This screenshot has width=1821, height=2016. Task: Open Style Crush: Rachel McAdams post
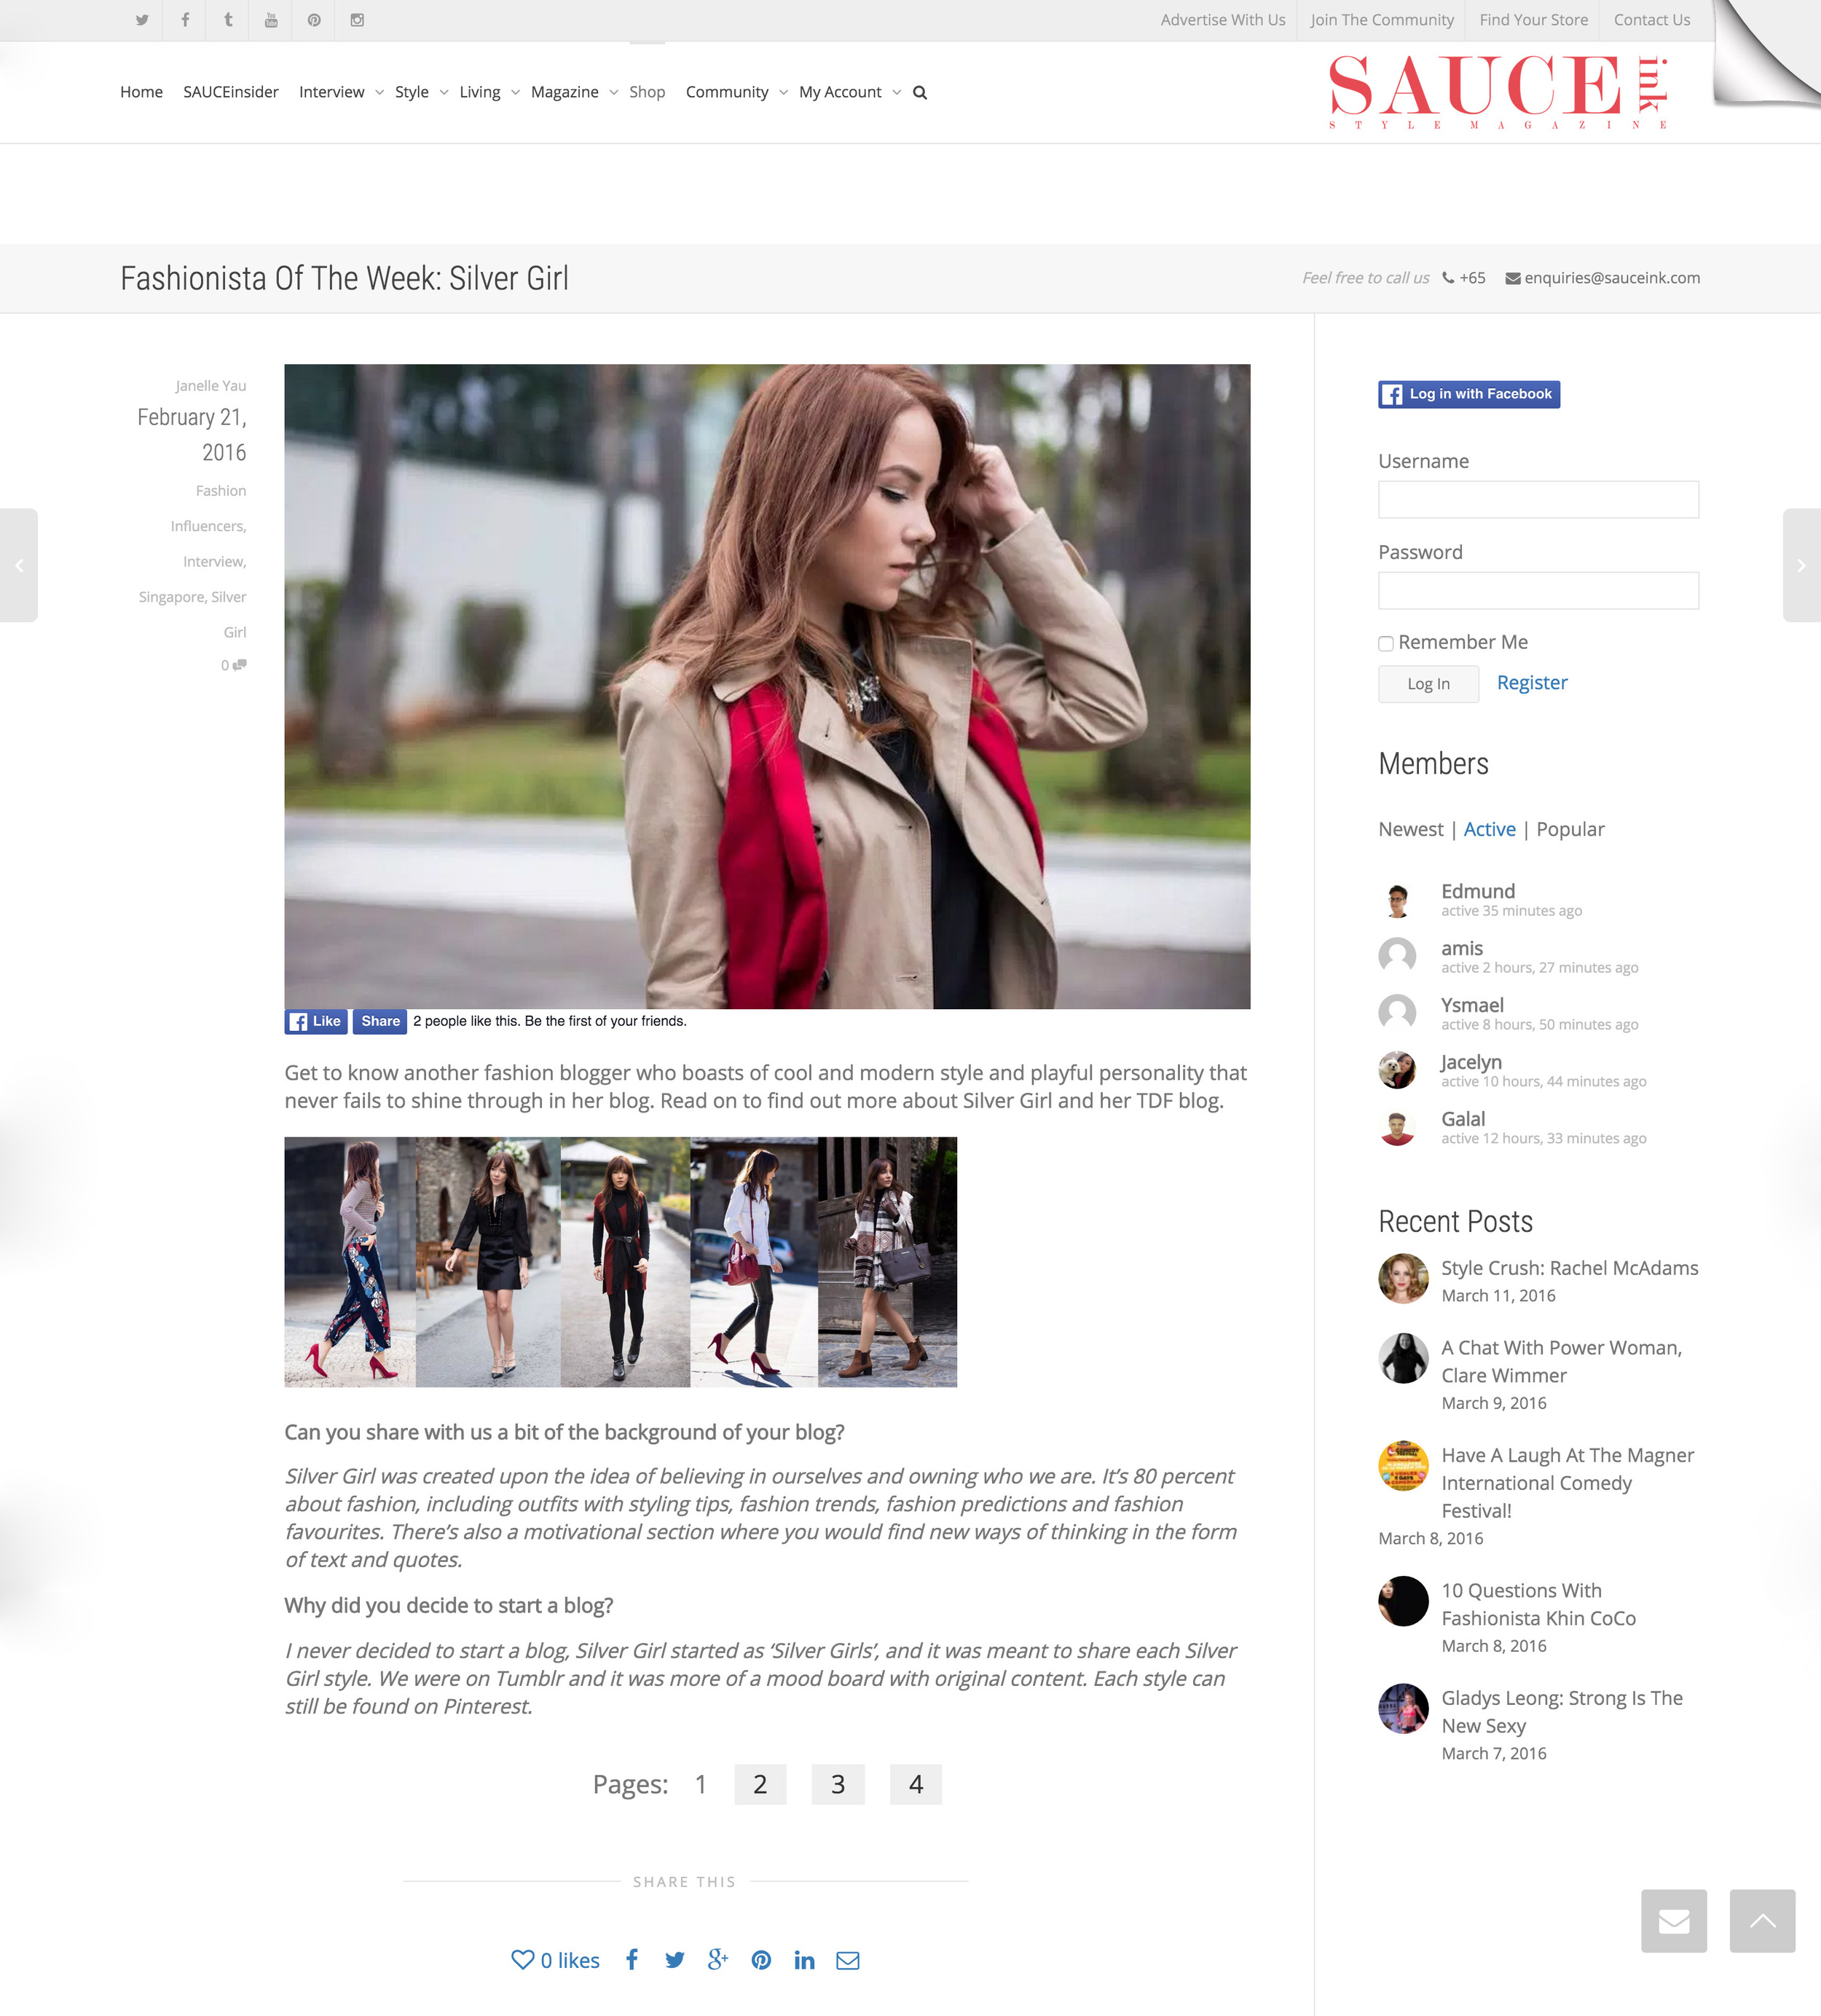1569,1268
